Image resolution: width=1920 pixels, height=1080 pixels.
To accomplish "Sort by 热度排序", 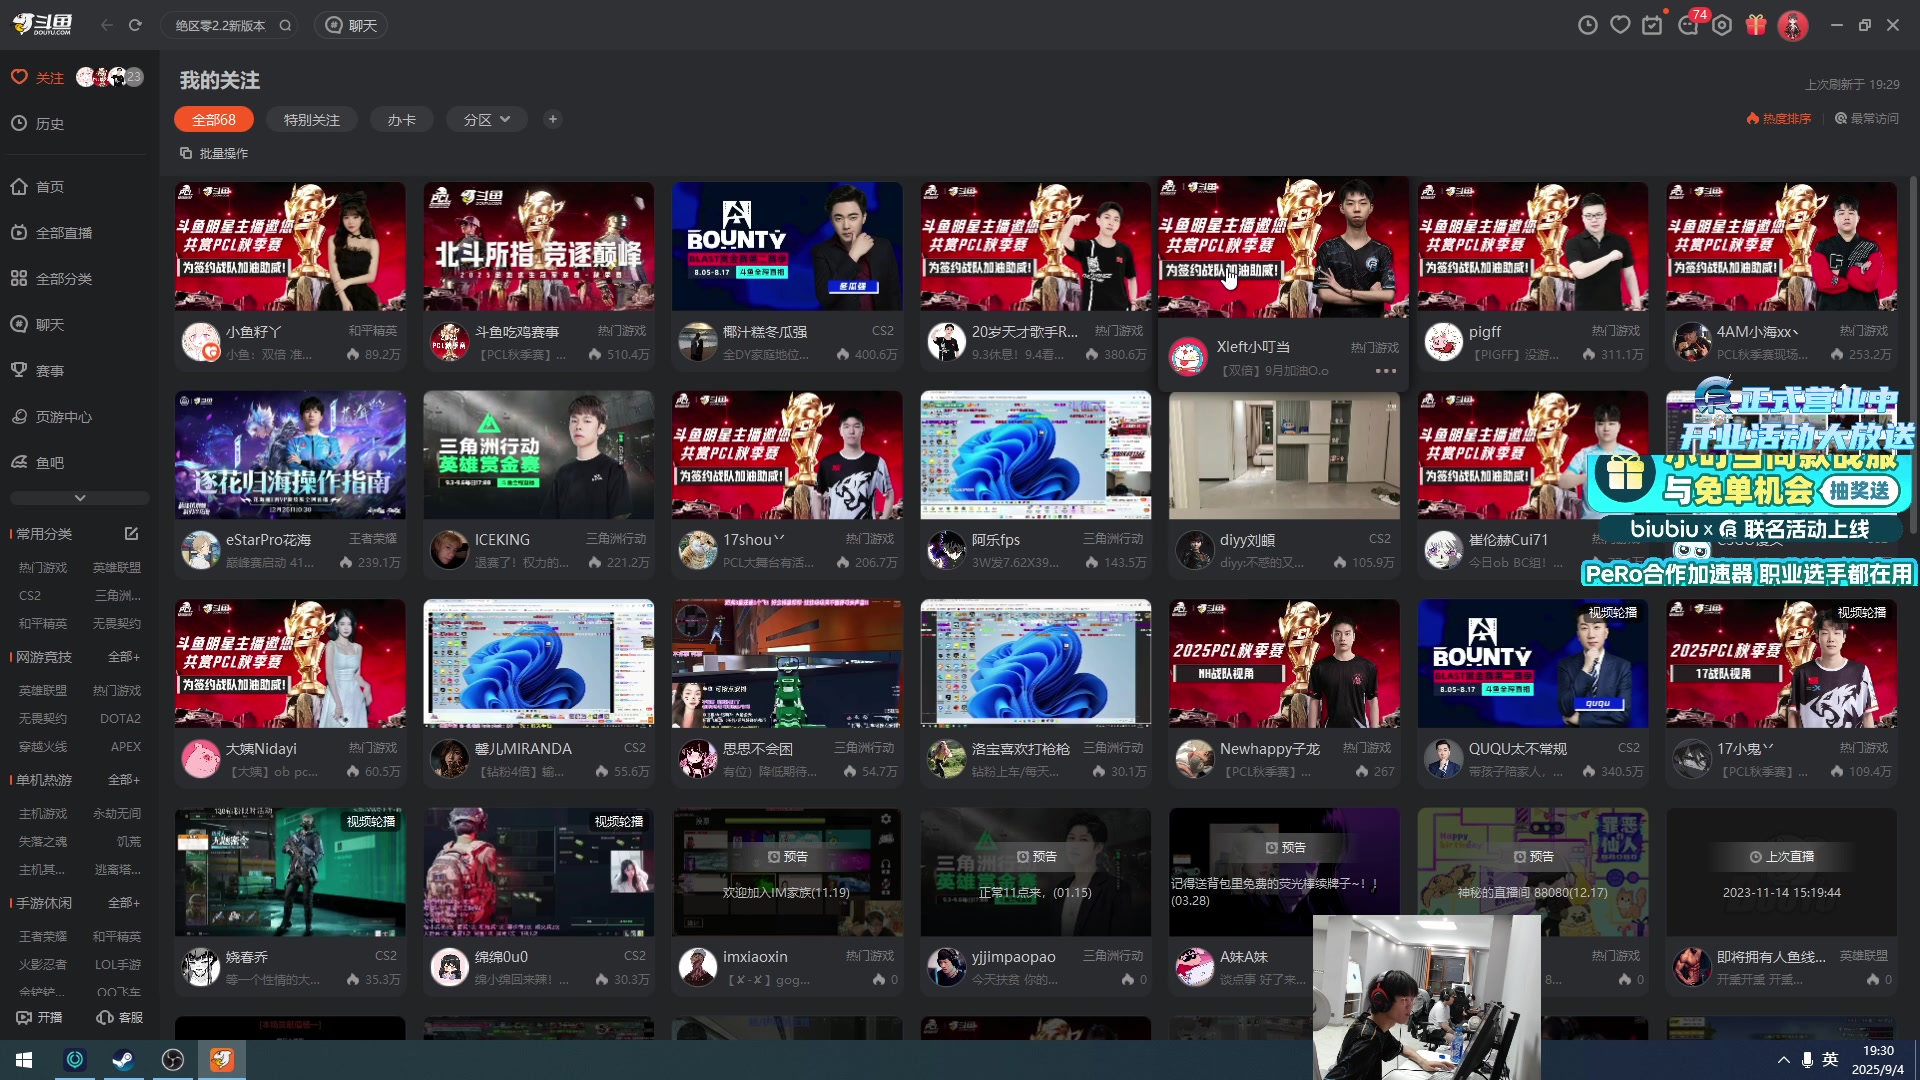I will coord(1779,118).
